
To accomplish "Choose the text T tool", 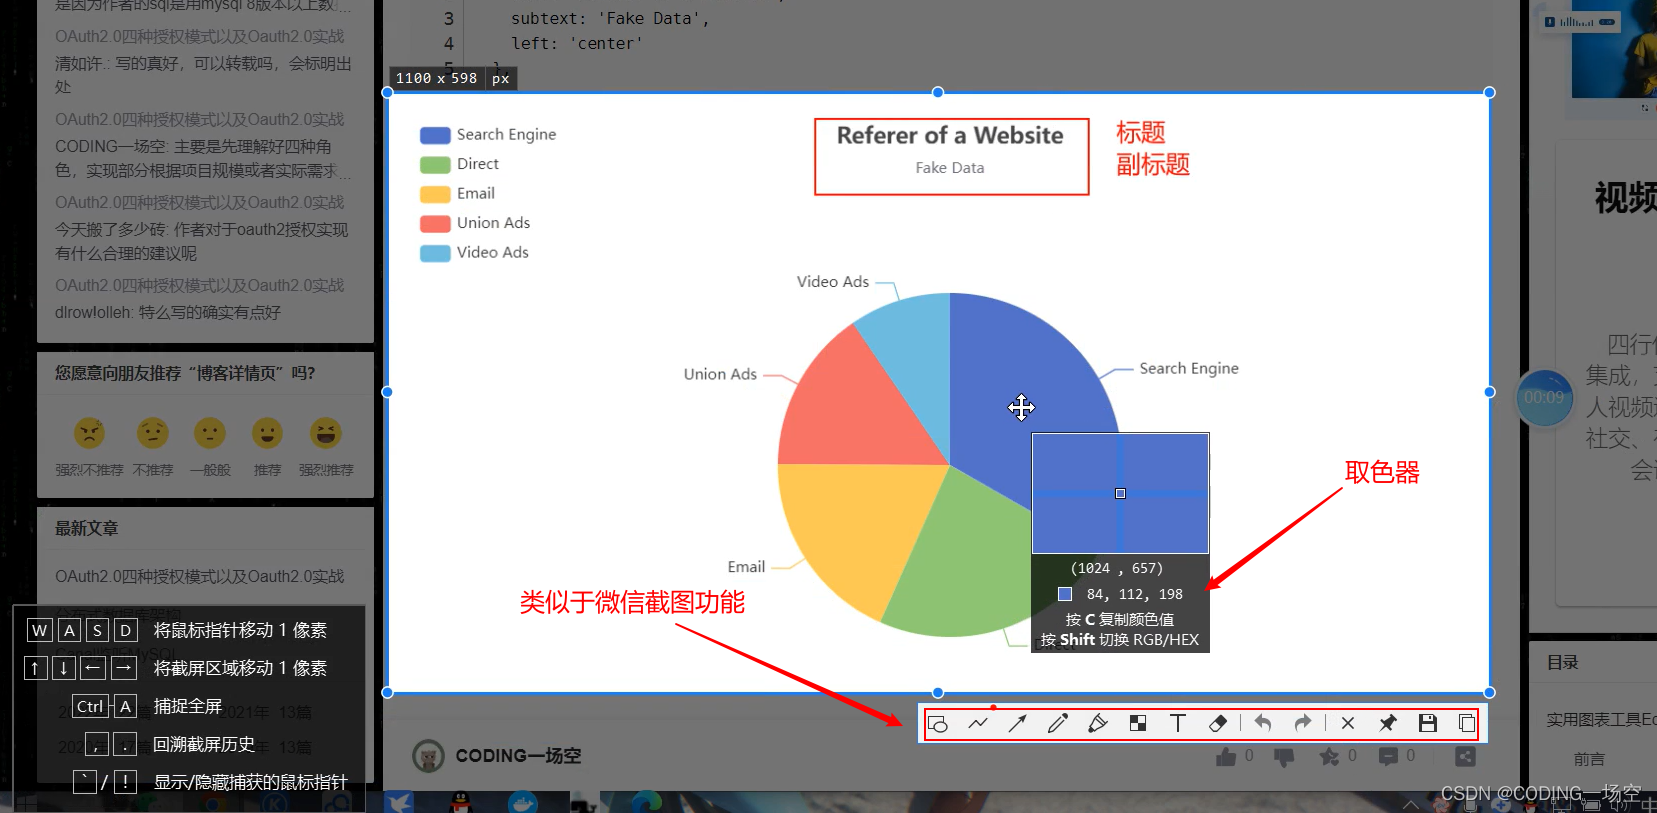I will (1178, 724).
